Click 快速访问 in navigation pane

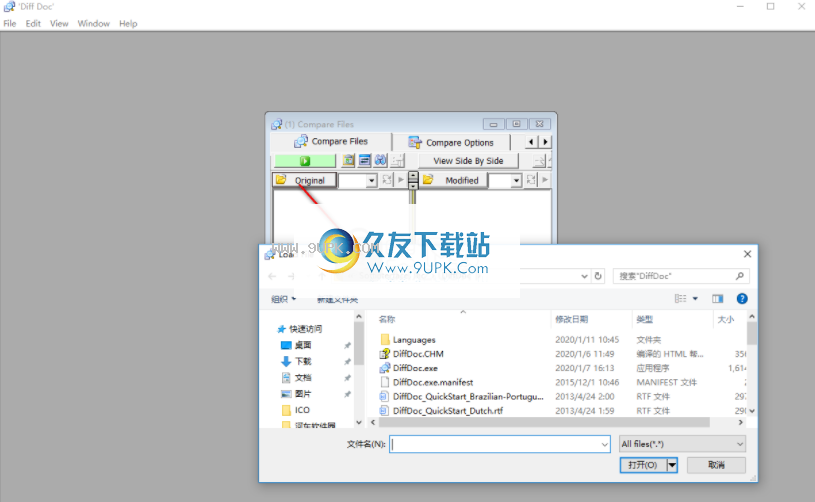point(305,329)
